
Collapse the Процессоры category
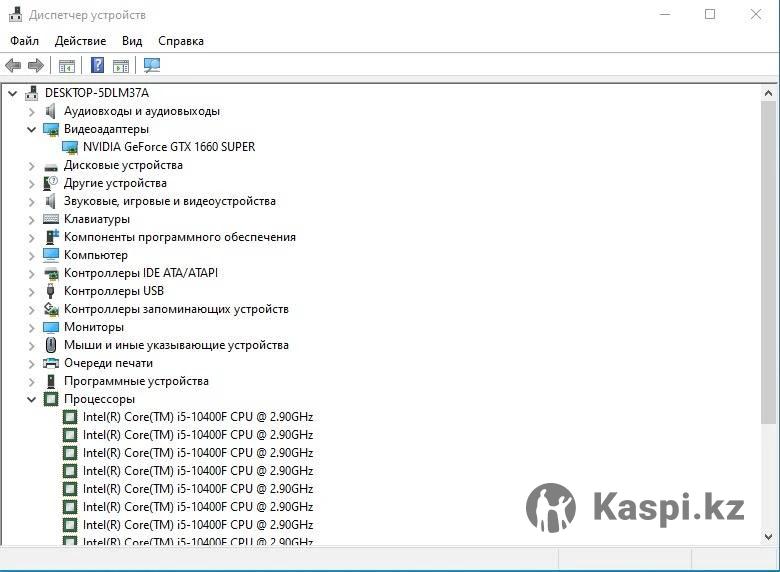31,399
